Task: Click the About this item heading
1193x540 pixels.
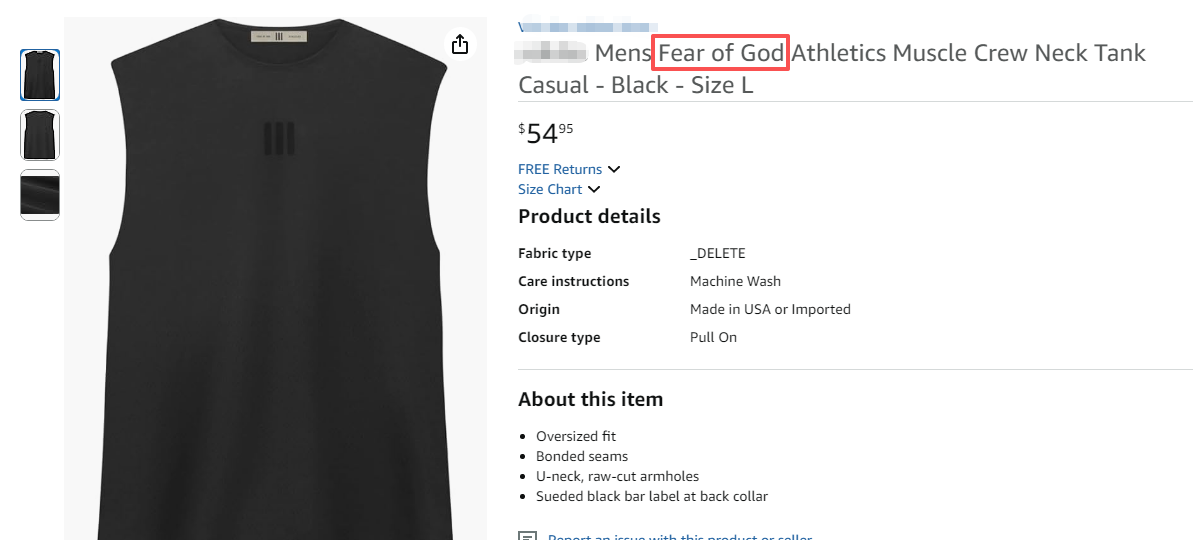Action: (590, 399)
